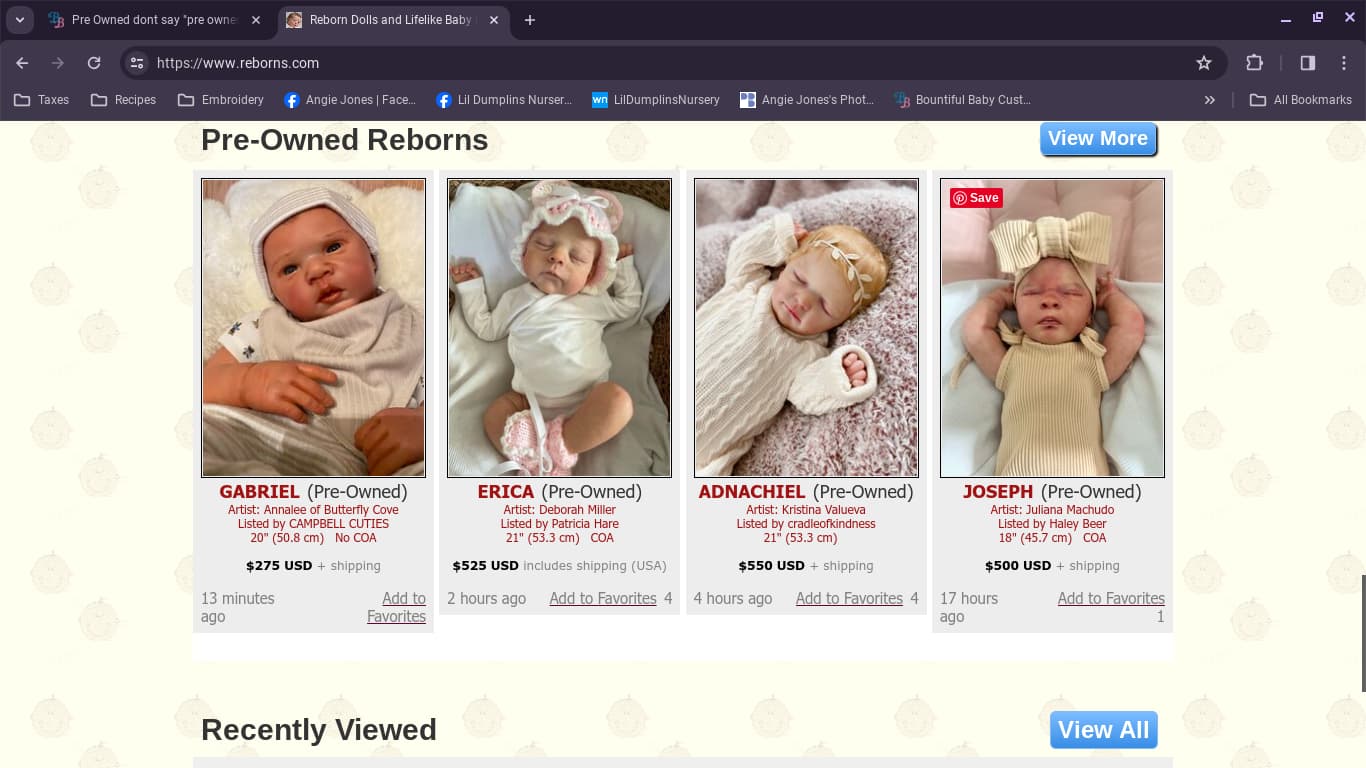
Task: Click Listed by cradleofkindness text
Action: pos(806,524)
